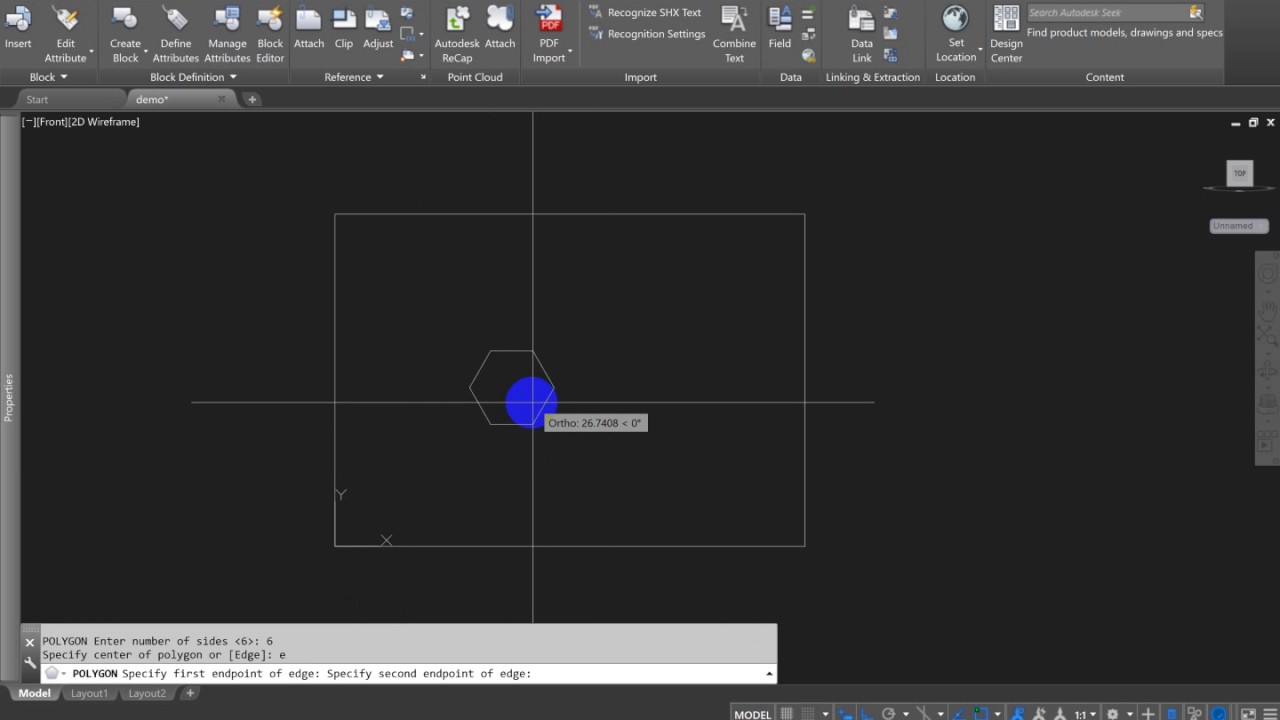This screenshot has height=720, width=1280.
Task: Switch to the Model tab
Action: [x=34, y=693]
